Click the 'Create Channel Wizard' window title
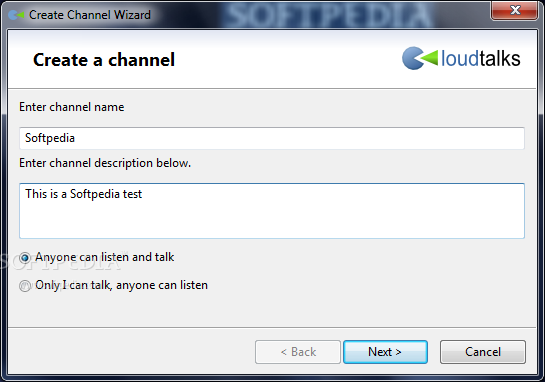 pos(90,15)
